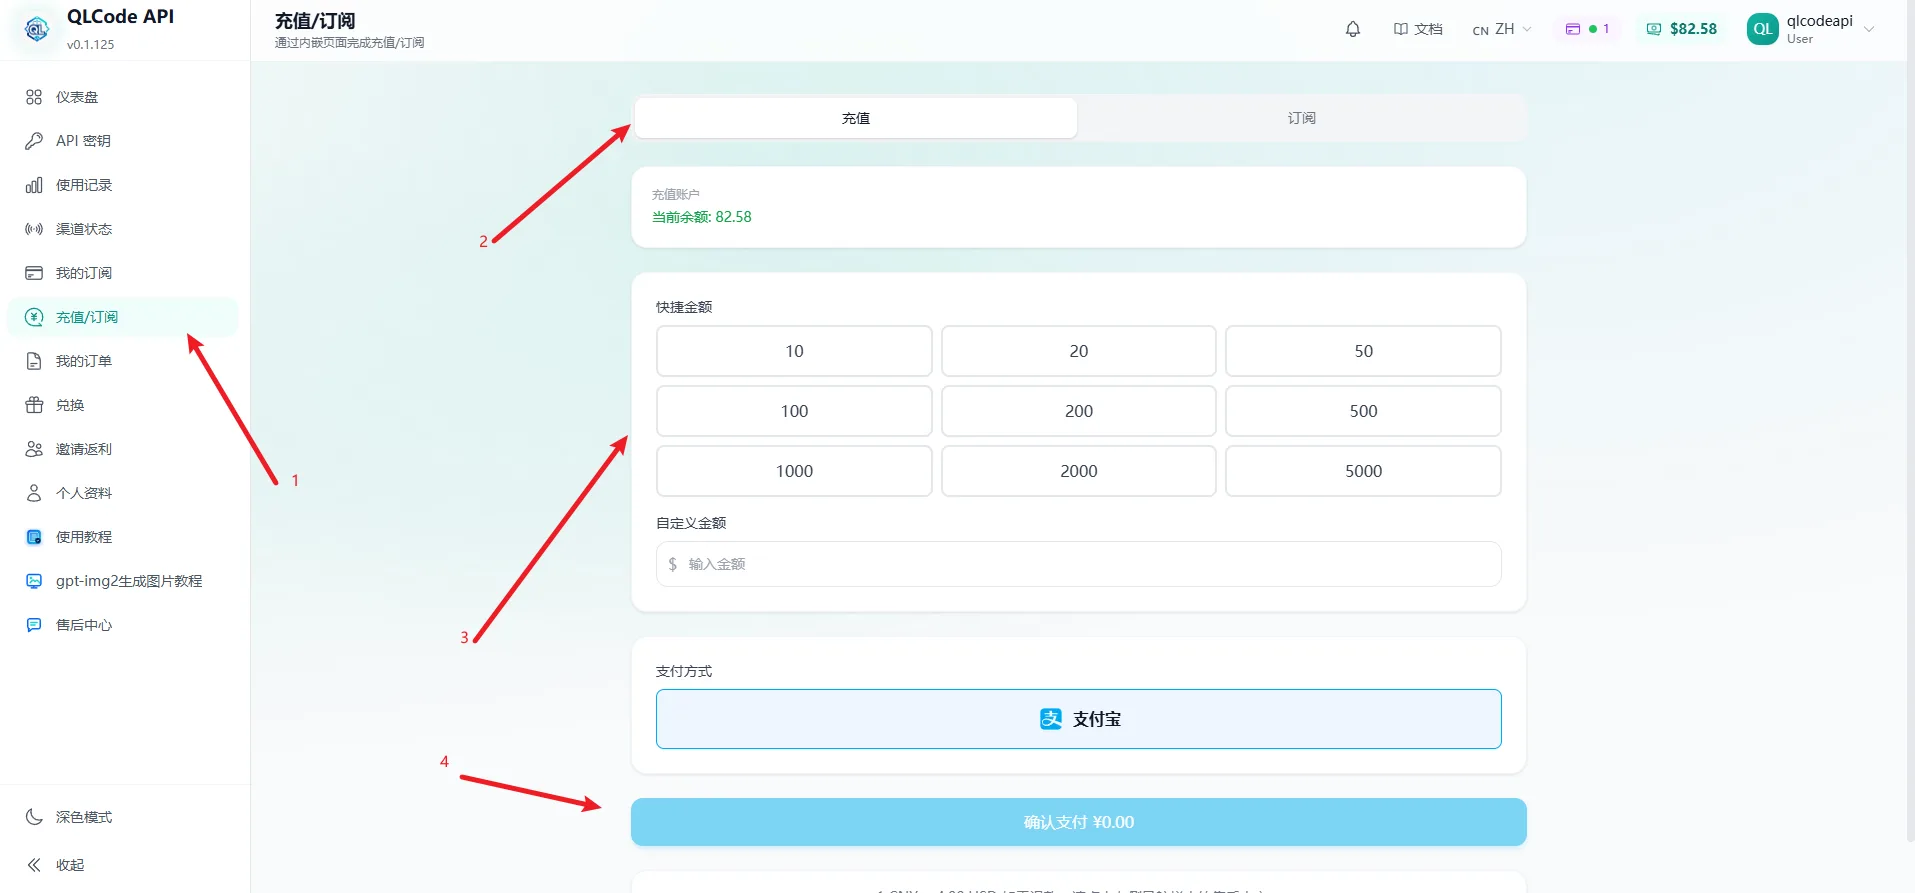This screenshot has height=893, width=1915.
Task: Go to 使用记录 page
Action: [122, 185]
